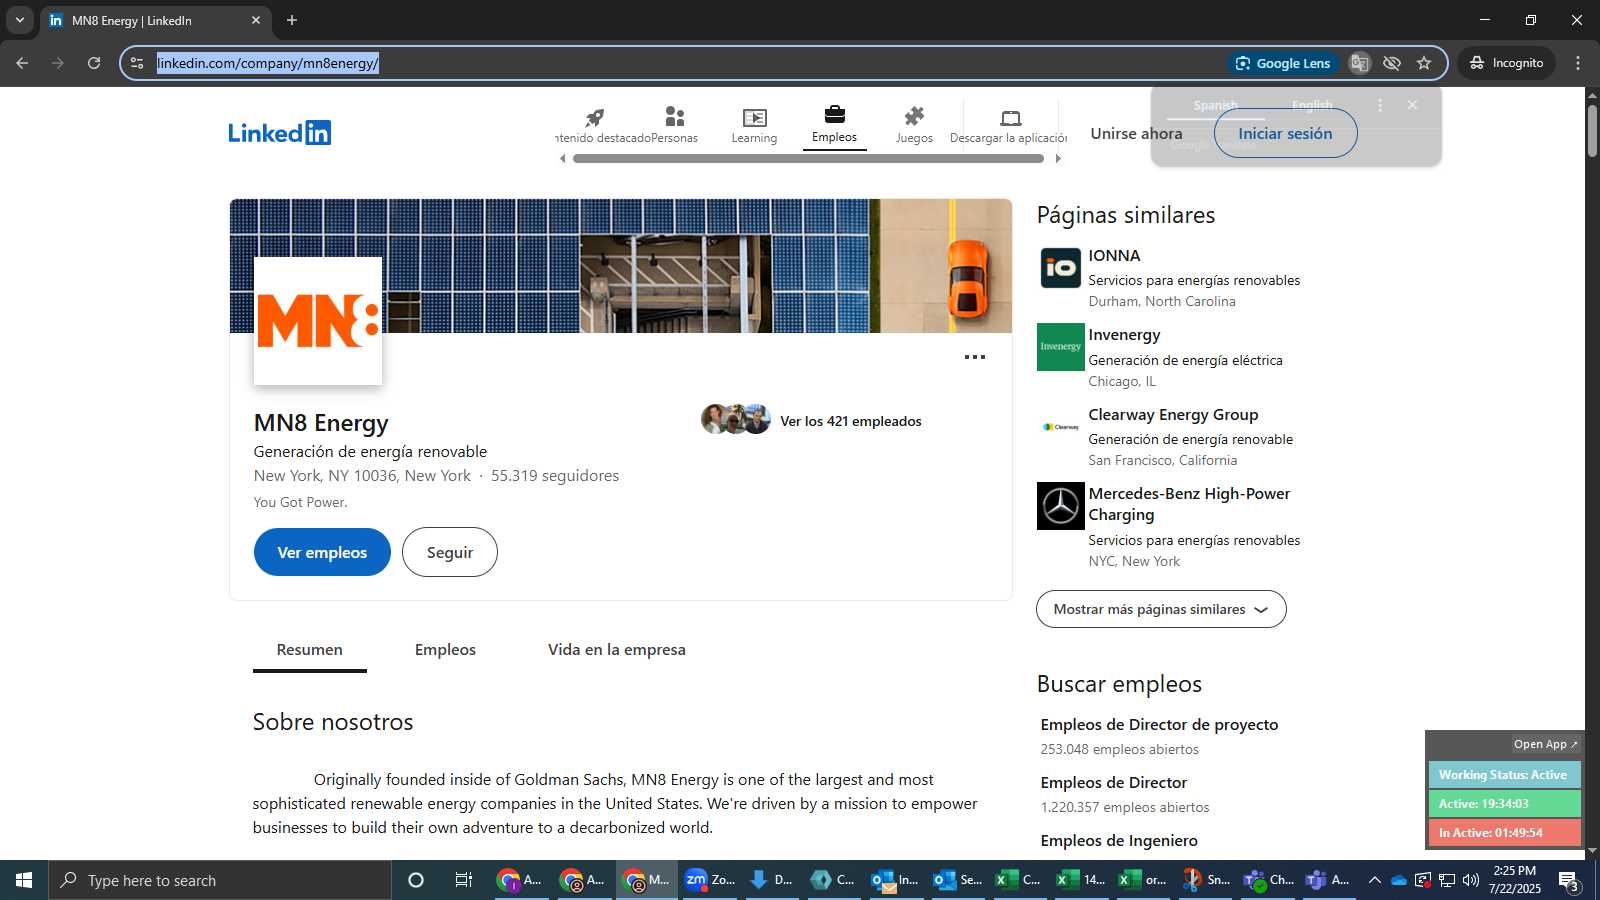The width and height of the screenshot is (1600, 900).
Task: Click the taskbar search box
Action: tap(220, 880)
